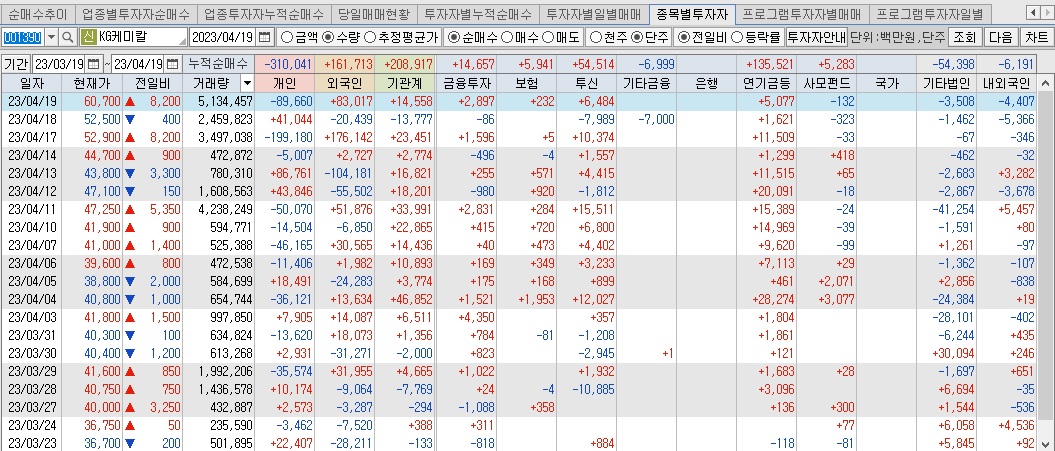This screenshot has height=451, width=1055.
Task: Click 기타금융 value -7,000 on 23/04/18
Action: [655, 119]
